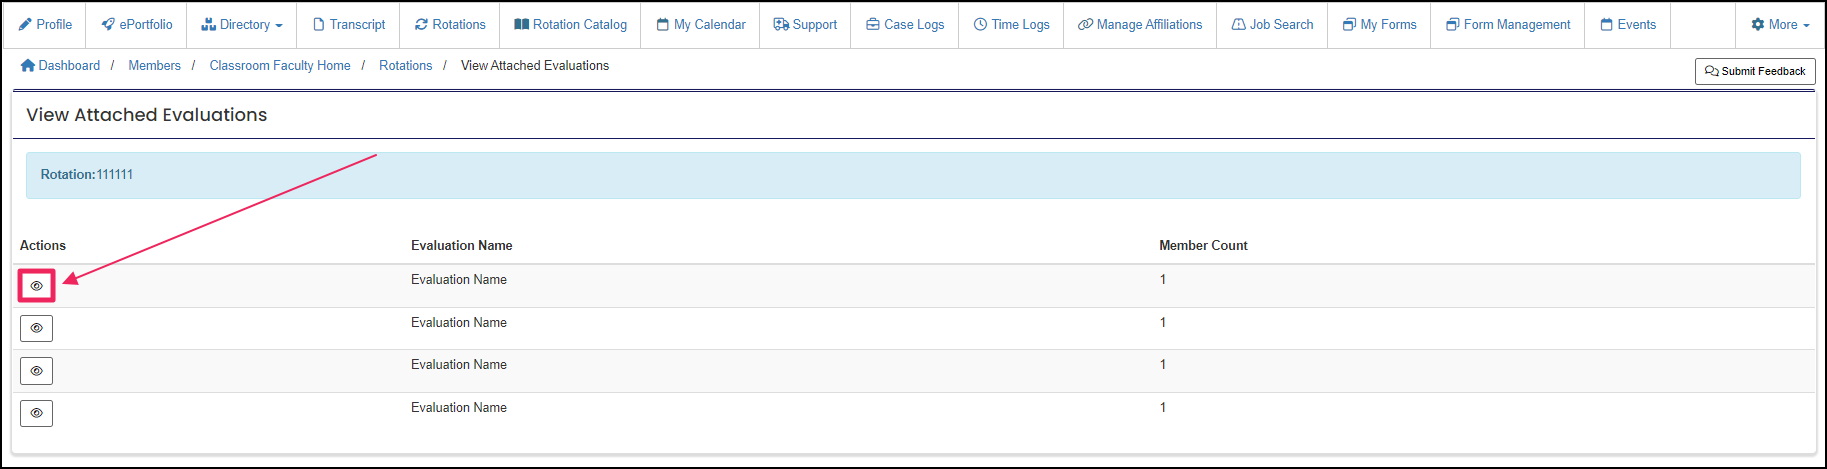Screen dimensions: 1827x469
Task: Open the Events page
Action: click(1628, 24)
